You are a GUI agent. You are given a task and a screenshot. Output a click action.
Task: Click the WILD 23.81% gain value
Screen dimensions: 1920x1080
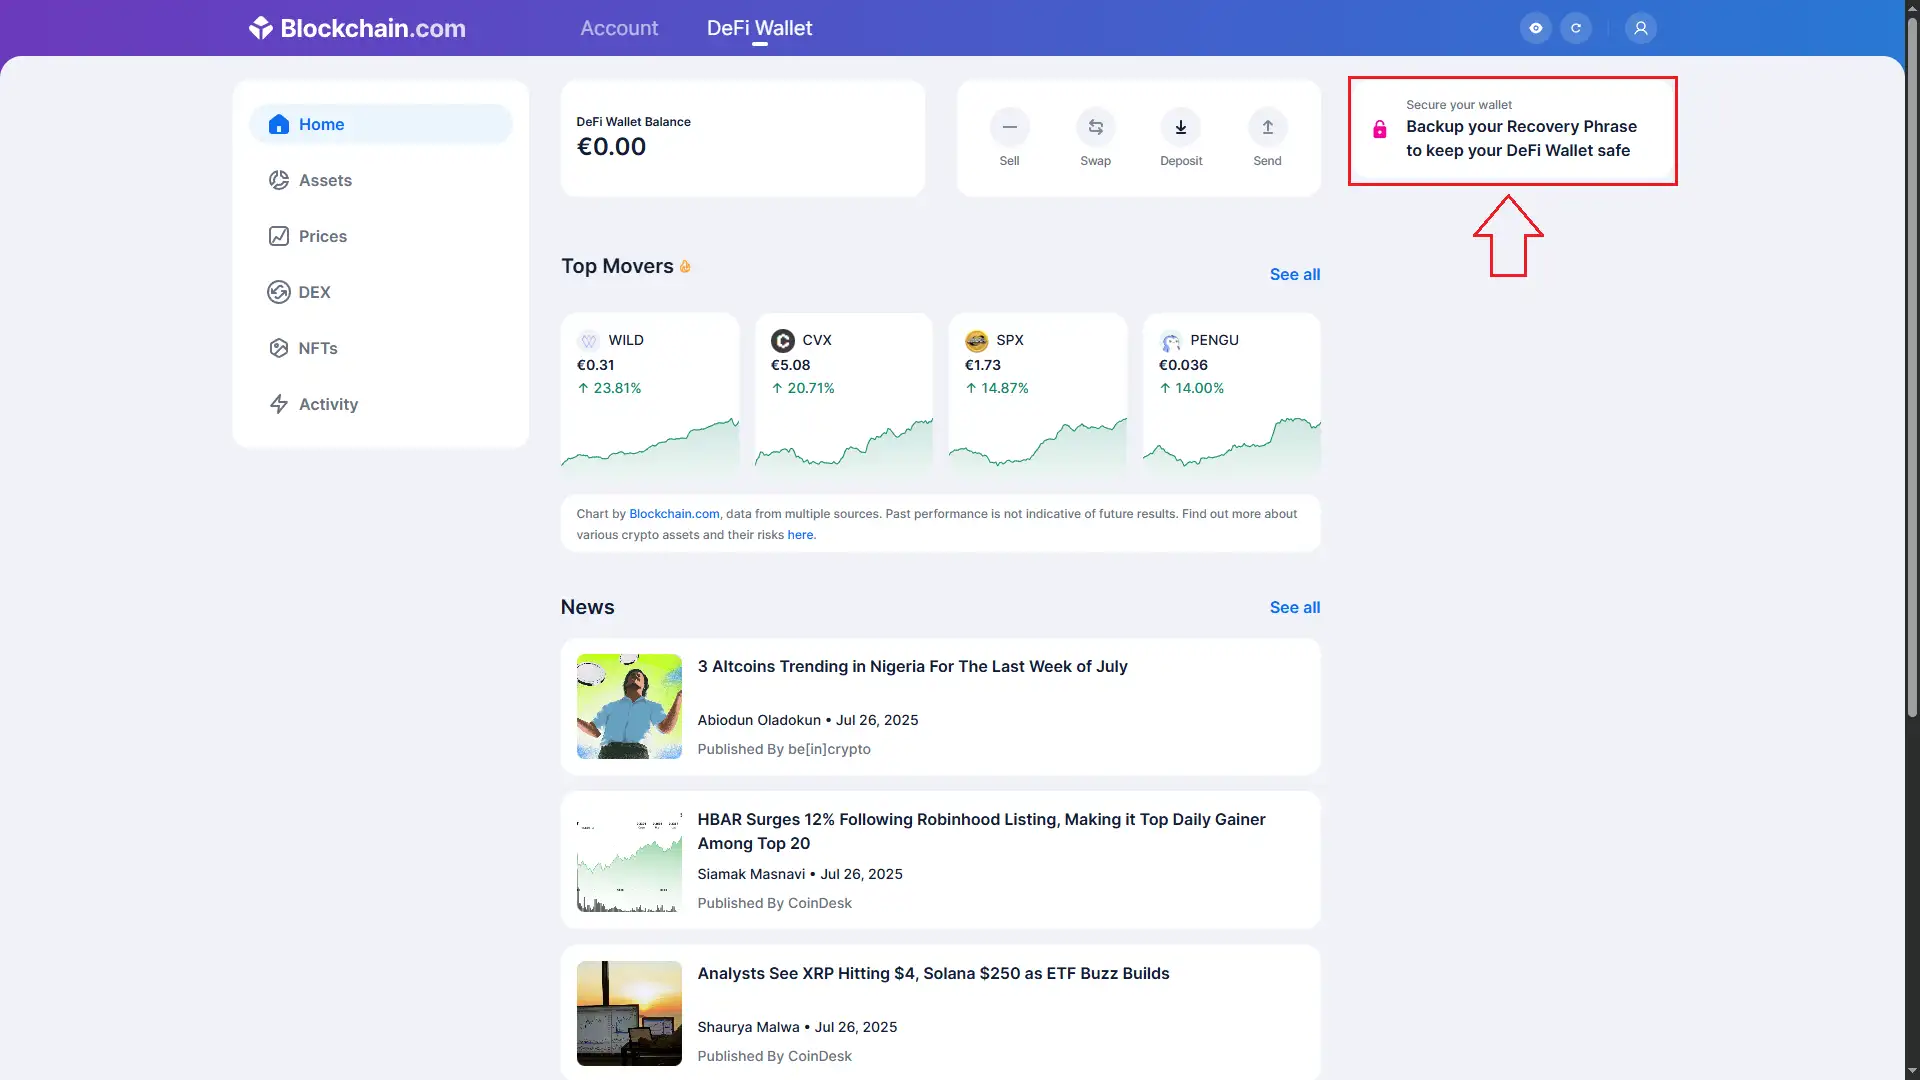click(x=609, y=388)
